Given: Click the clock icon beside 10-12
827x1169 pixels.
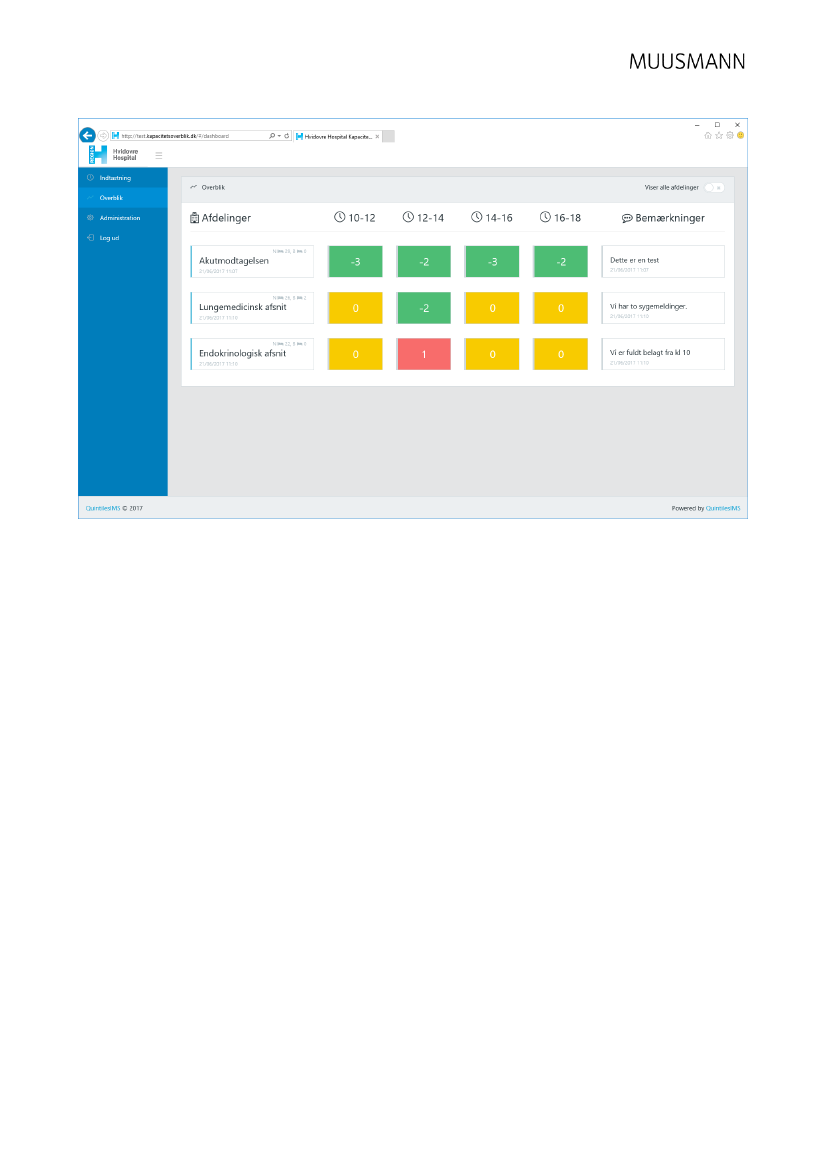Looking at the screenshot, I should [x=339, y=217].
